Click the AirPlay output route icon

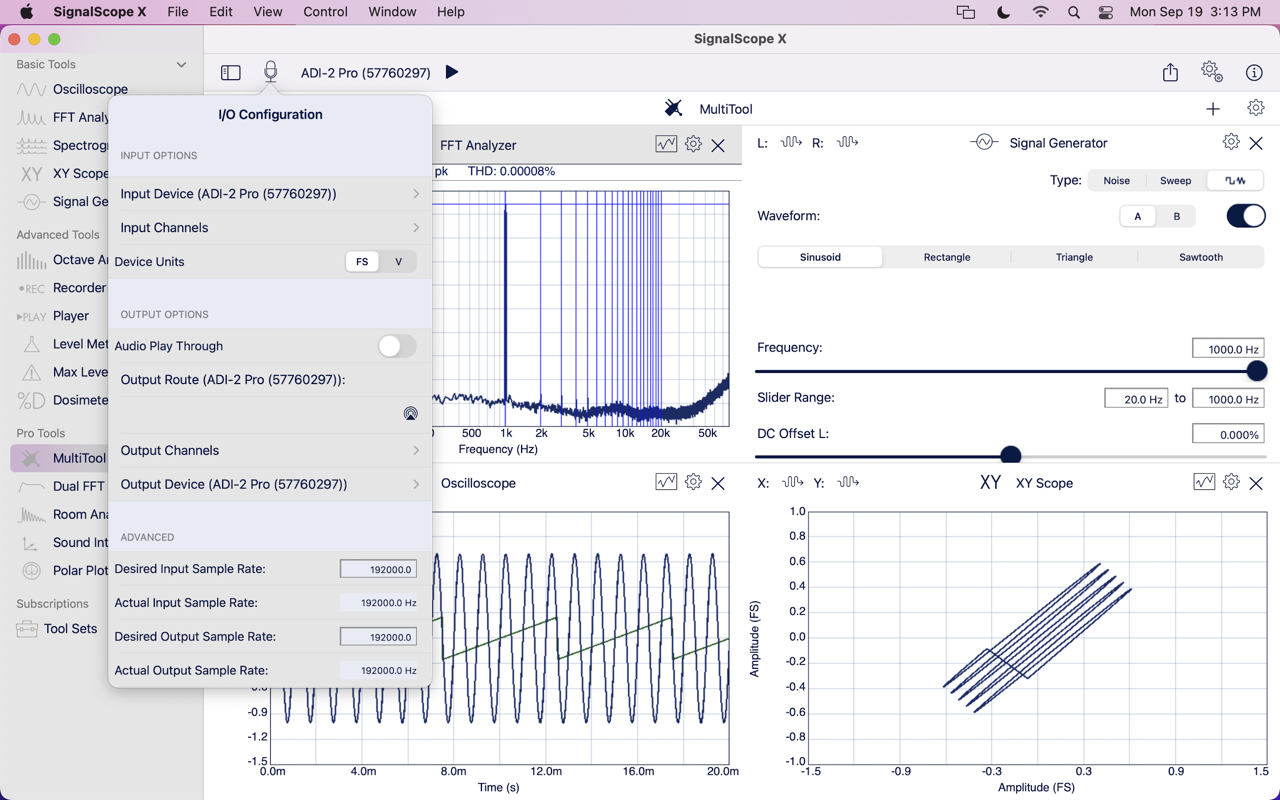[x=410, y=413]
